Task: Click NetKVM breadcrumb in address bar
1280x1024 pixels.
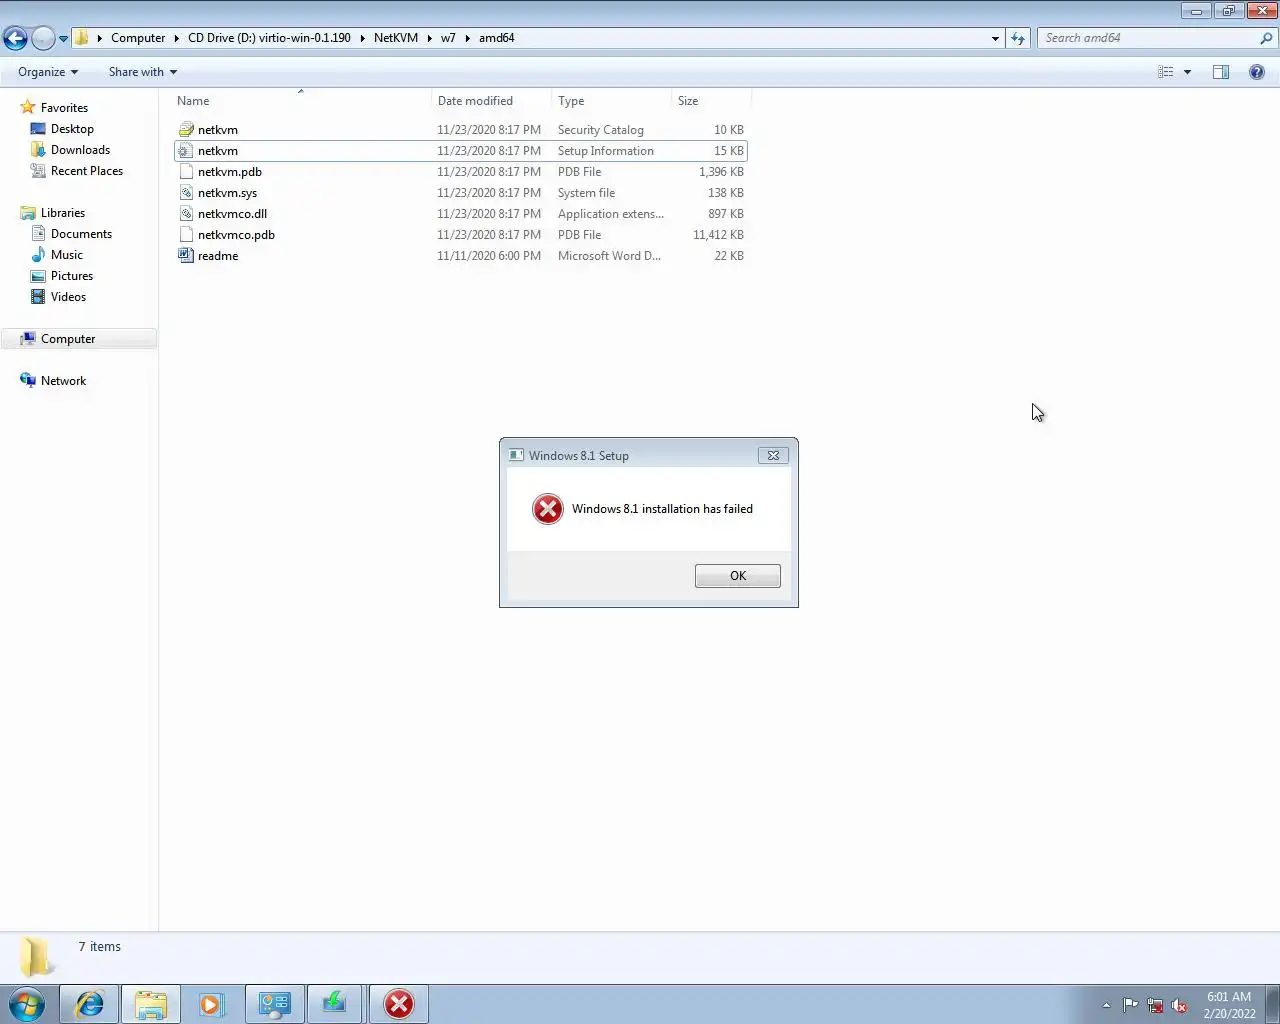Action: coord(396,38)
